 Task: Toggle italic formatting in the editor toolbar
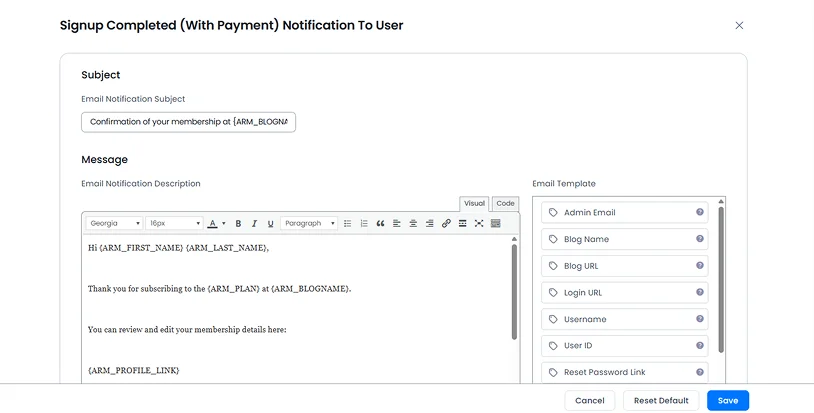click(x=254, y=224)
